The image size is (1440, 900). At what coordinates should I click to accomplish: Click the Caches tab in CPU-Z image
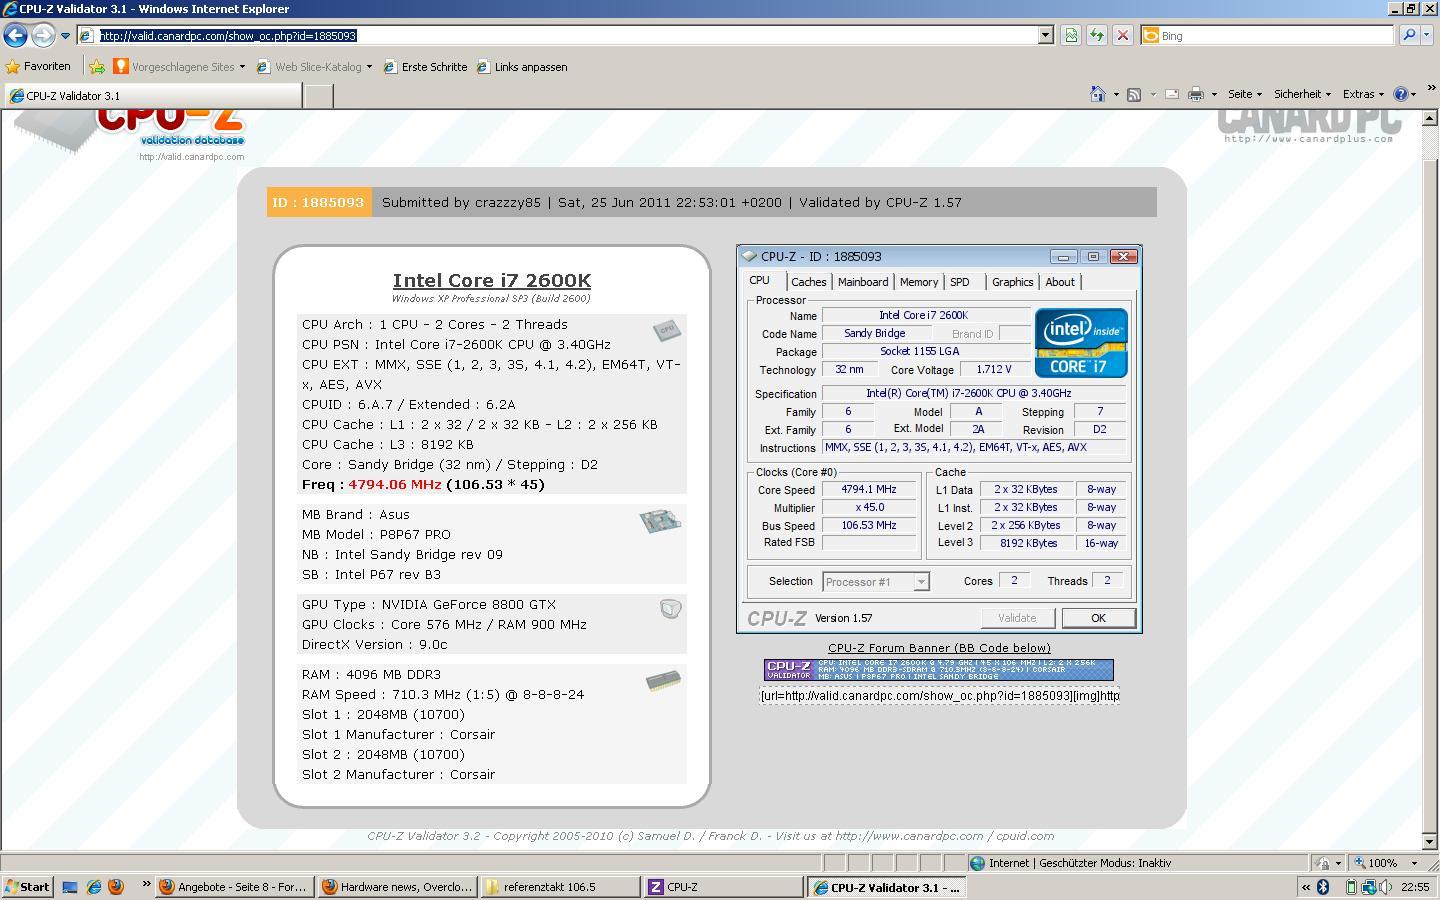[808, 282]
